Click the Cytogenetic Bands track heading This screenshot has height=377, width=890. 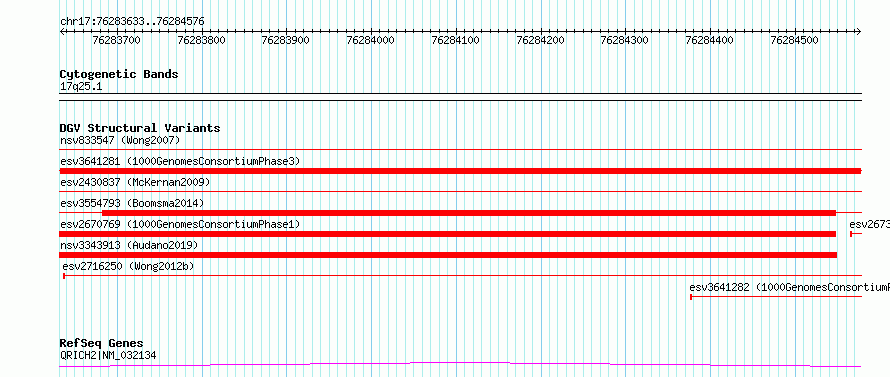pyautogui.click(x=119, y=74)
